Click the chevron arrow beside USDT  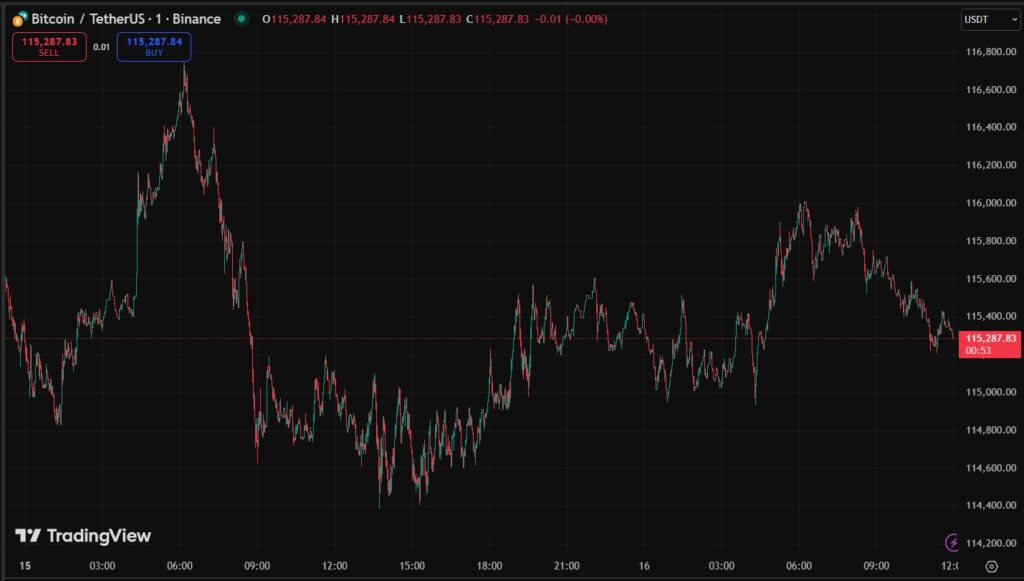pos(1014,18)
